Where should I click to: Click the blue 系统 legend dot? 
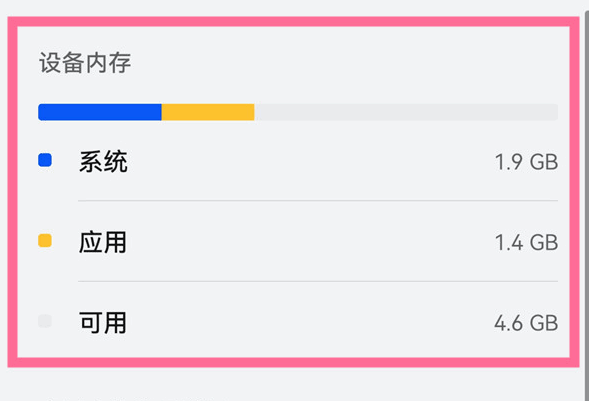(45, 160)
